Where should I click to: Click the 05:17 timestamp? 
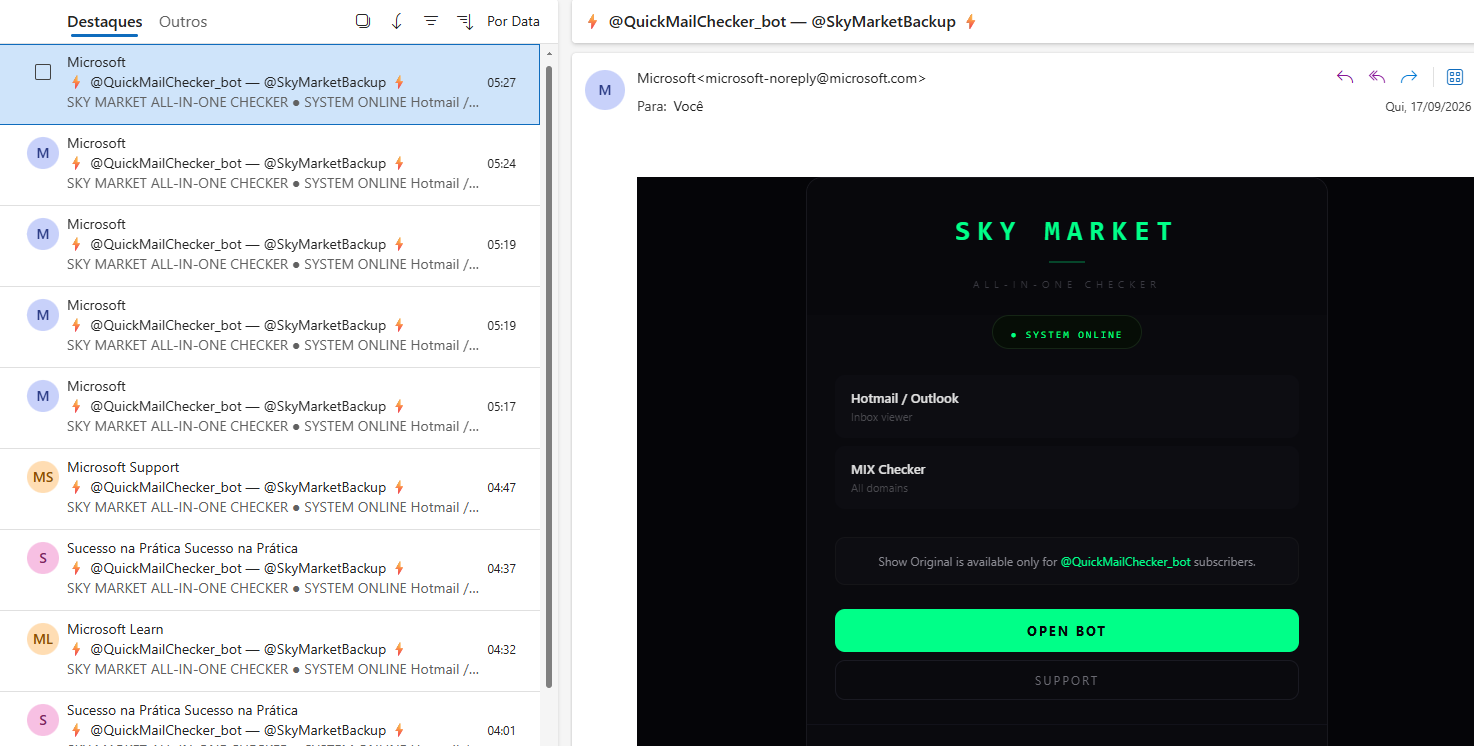coord(501,407)
